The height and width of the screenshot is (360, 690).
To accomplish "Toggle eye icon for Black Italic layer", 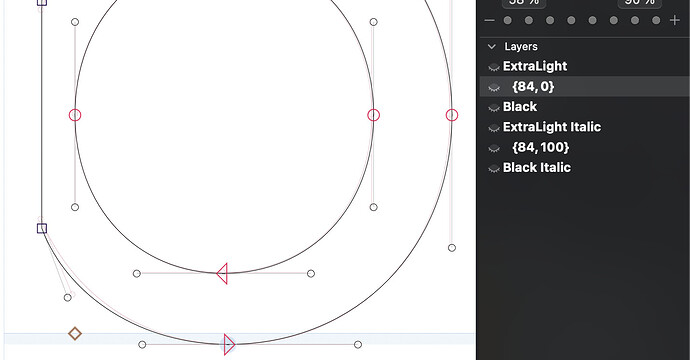I will point(494,168).
